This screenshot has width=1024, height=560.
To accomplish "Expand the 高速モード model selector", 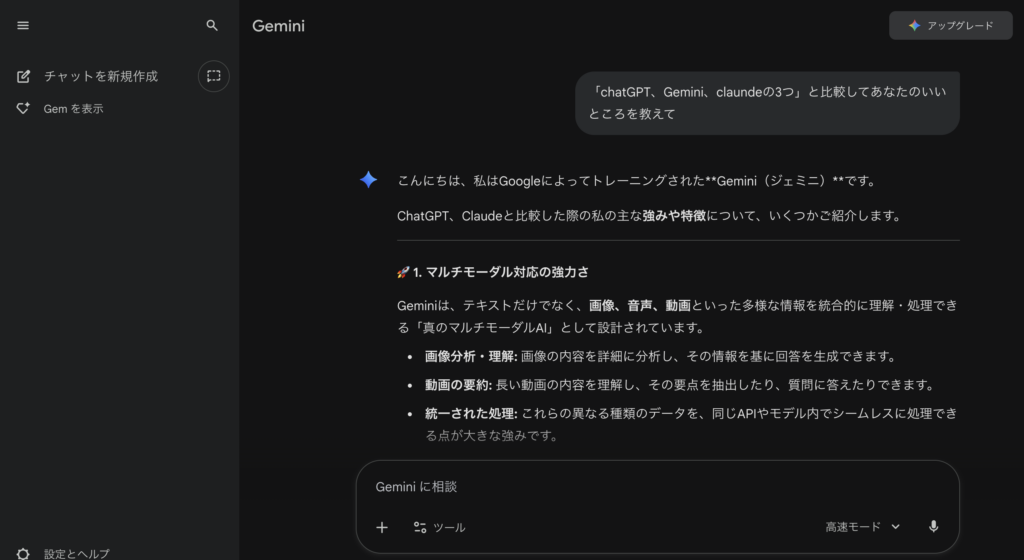I will click(x=863, y=527).
